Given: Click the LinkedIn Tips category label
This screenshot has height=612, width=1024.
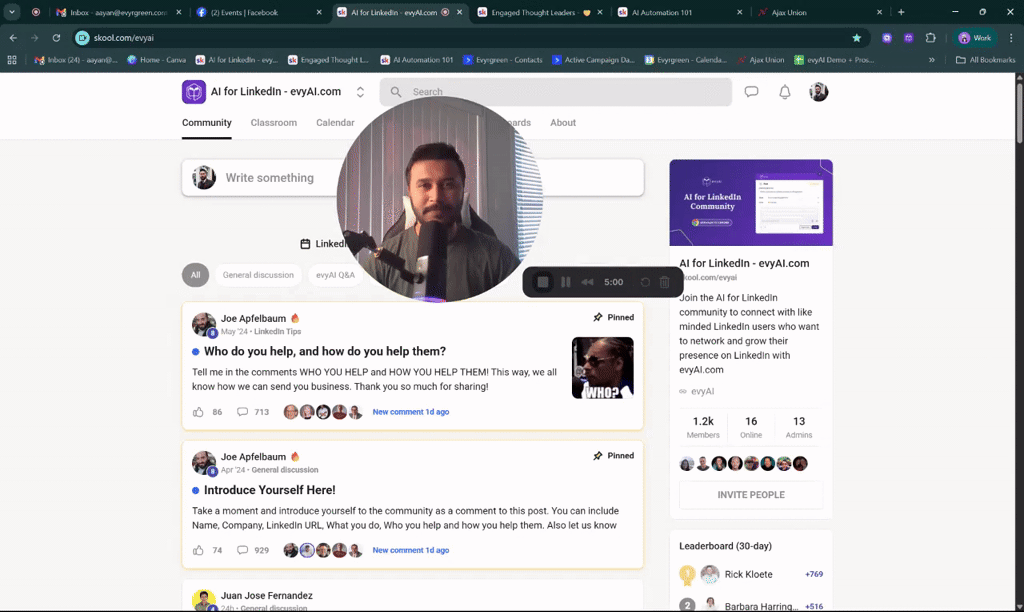Looking at the screenshot, I should coord(278,332).
